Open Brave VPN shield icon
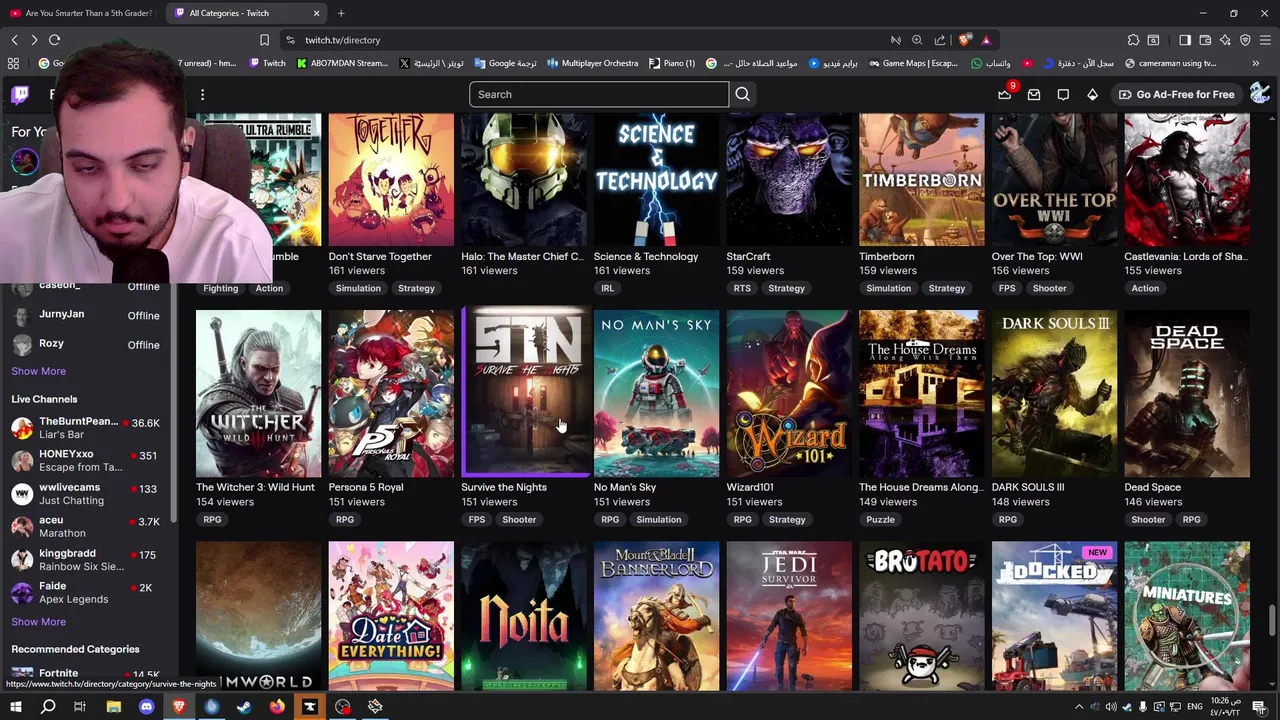This screenshot has height=720, width=1280. click(x=1245, y=40)
